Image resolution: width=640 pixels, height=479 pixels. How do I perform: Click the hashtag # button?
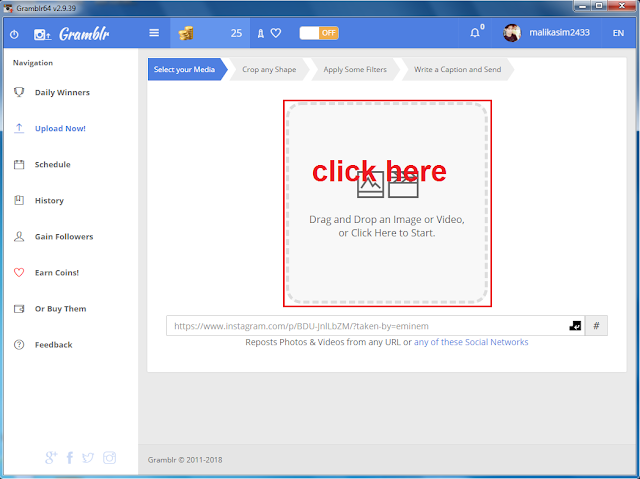[596, 326]
